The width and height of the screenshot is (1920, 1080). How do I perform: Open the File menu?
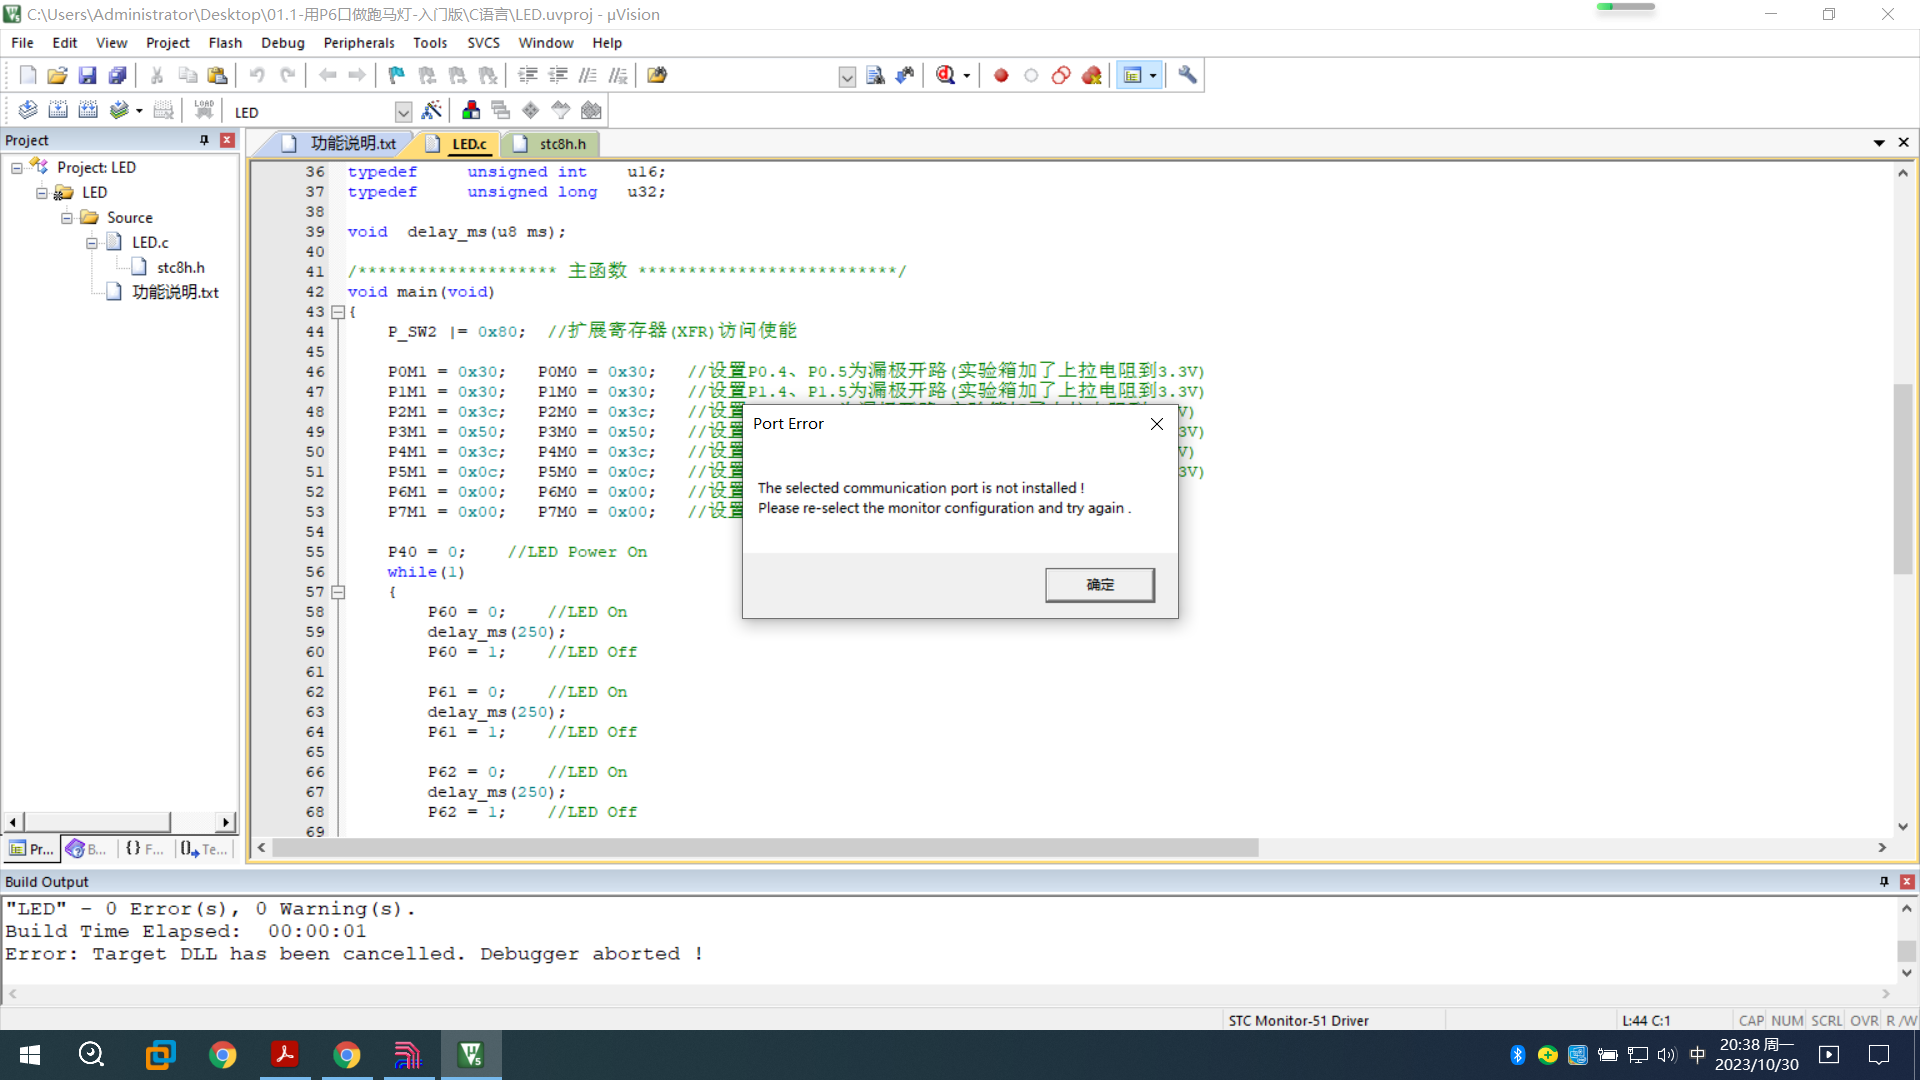coord(22,43)
